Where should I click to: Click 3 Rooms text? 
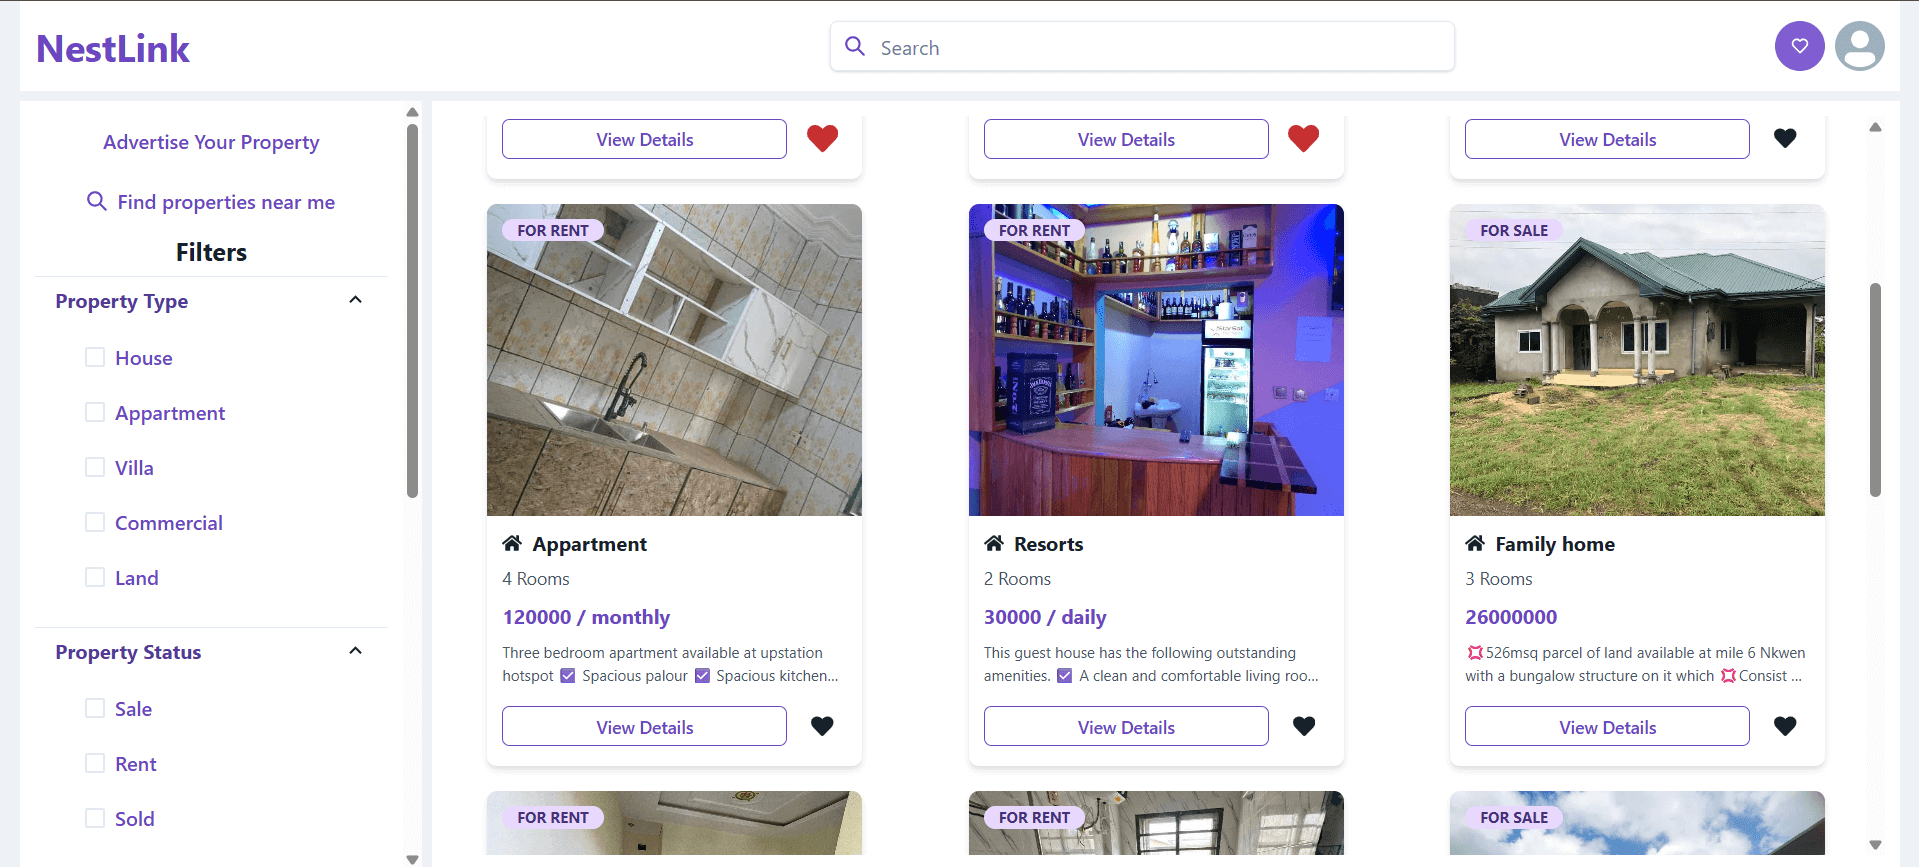pyautogui.click(x=1498, y=579)
